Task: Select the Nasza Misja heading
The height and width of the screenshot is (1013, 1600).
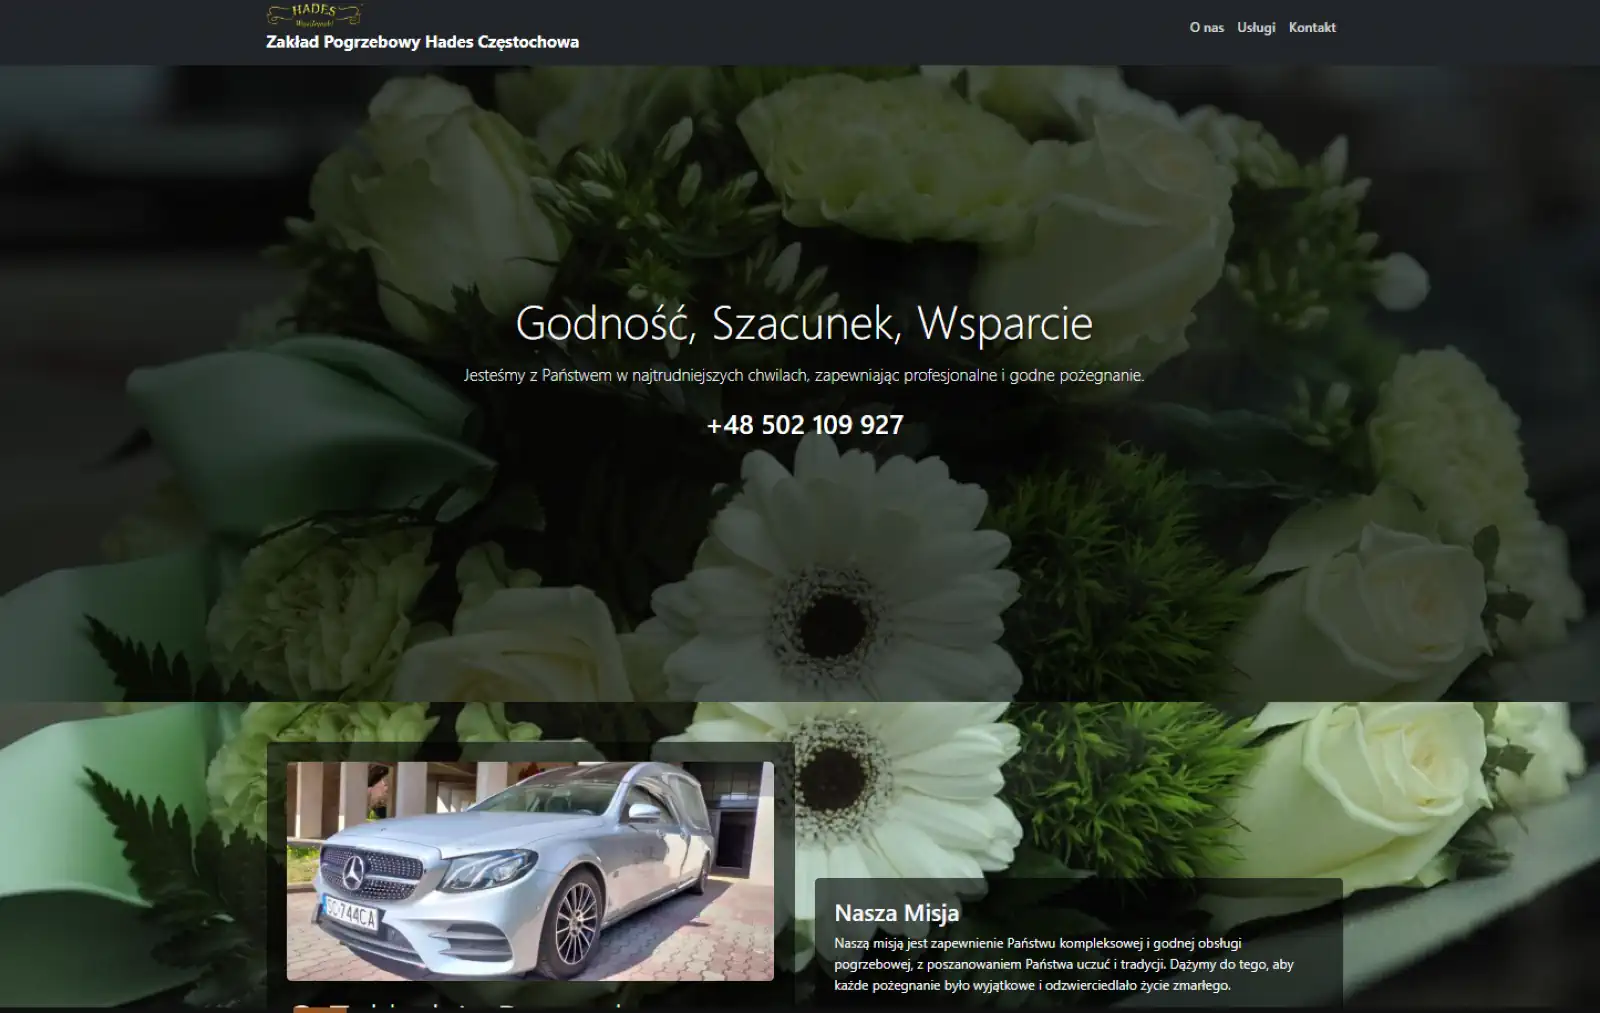Action: (896, 913)
